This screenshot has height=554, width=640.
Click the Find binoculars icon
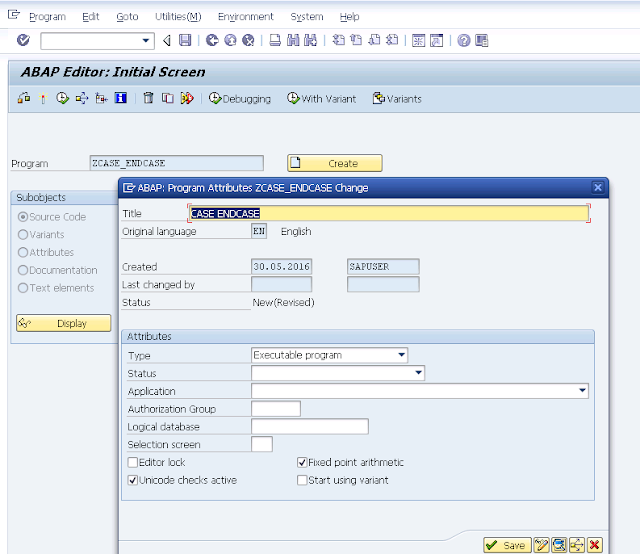click(293, 40)
